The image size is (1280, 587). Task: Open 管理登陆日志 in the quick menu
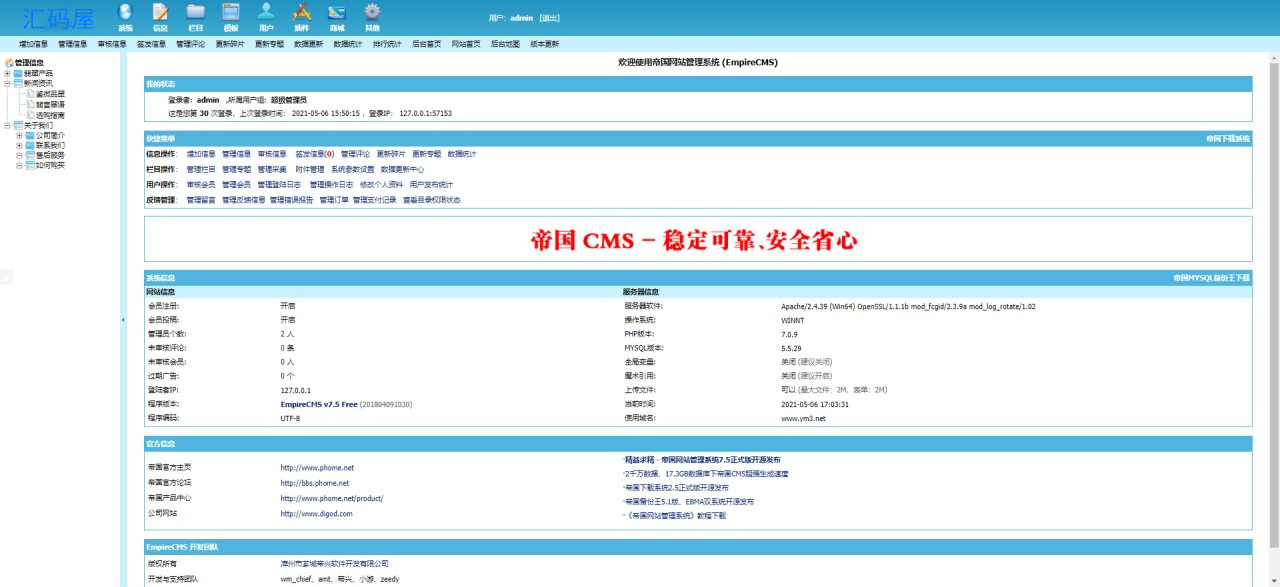(279, 184)
